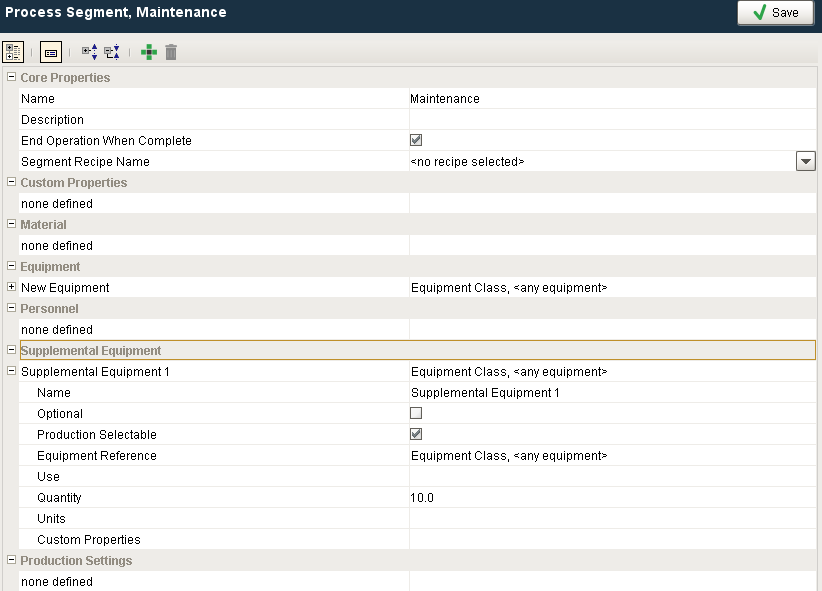Click the collapse all properties icon
This screenshot has width=822, height=591.
pos(111,52)
